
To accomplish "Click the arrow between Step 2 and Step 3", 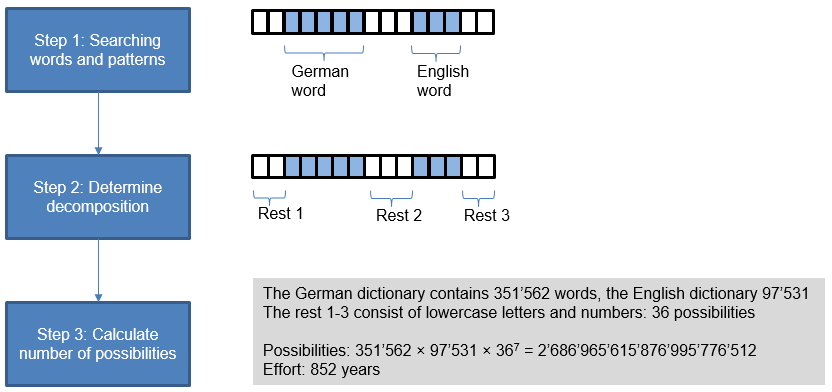I will (x=98, y=271).
